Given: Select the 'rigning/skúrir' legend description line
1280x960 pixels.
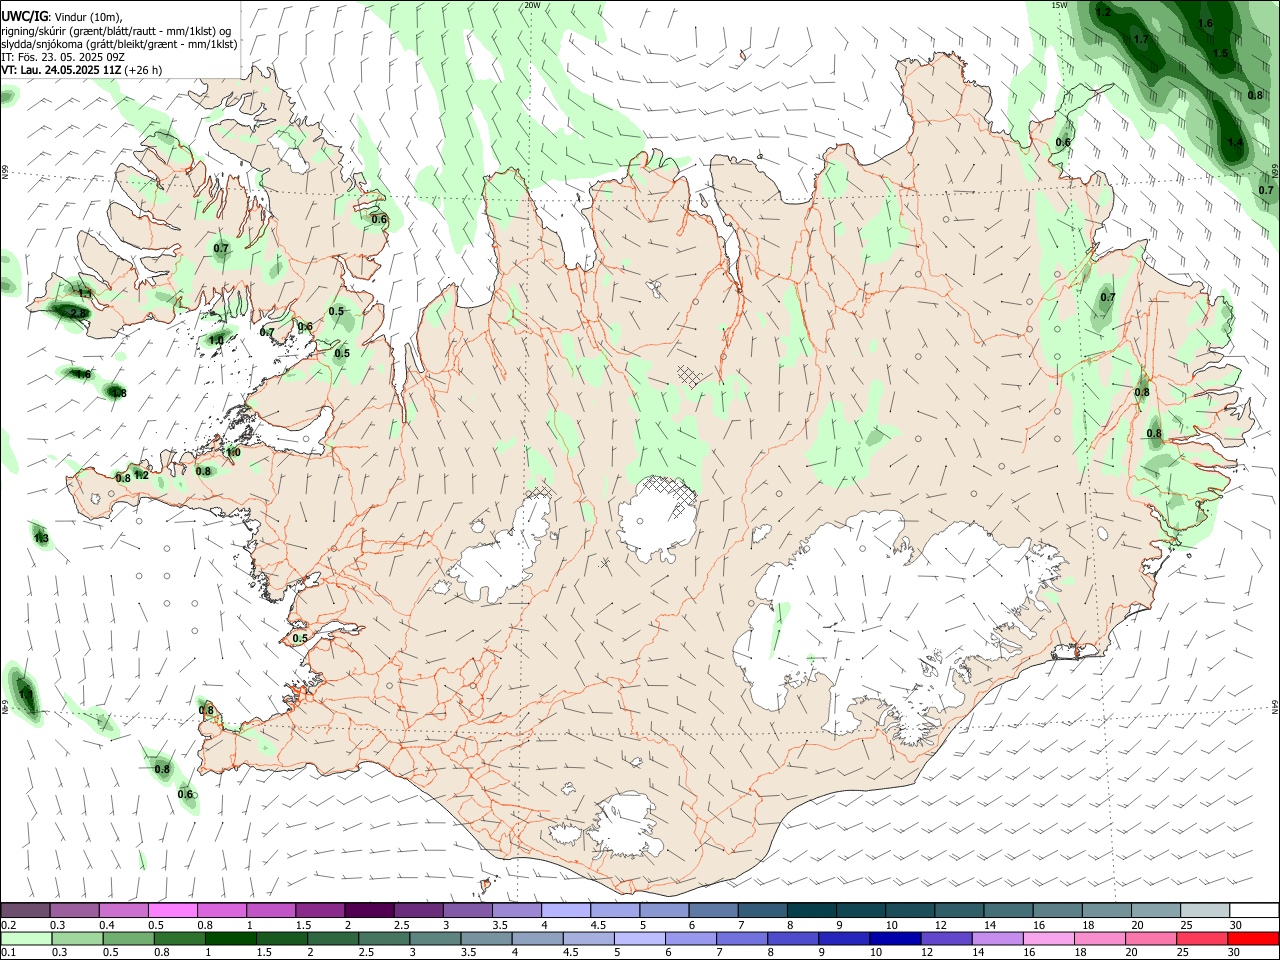Looking at the screenshot, I should pos(116,31).
